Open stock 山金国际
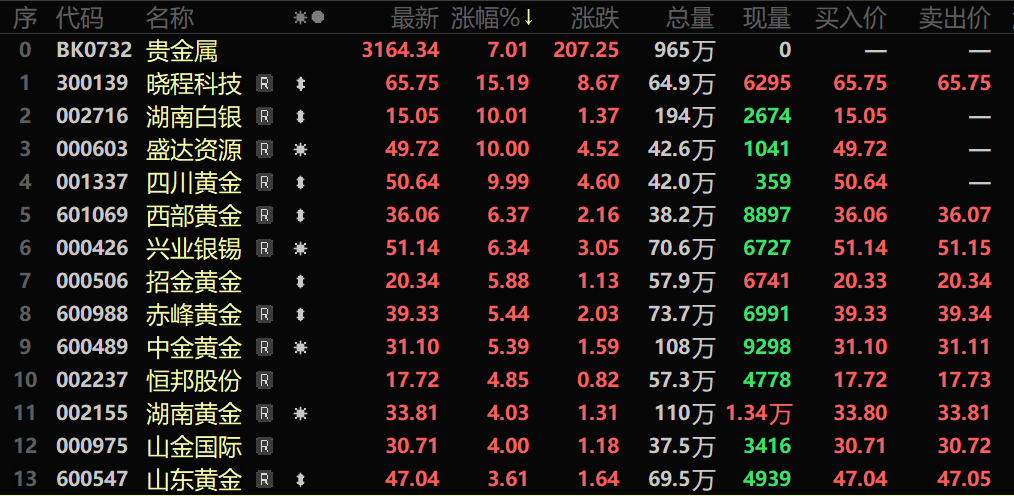 pyautogui.click(x=194, y=446)
